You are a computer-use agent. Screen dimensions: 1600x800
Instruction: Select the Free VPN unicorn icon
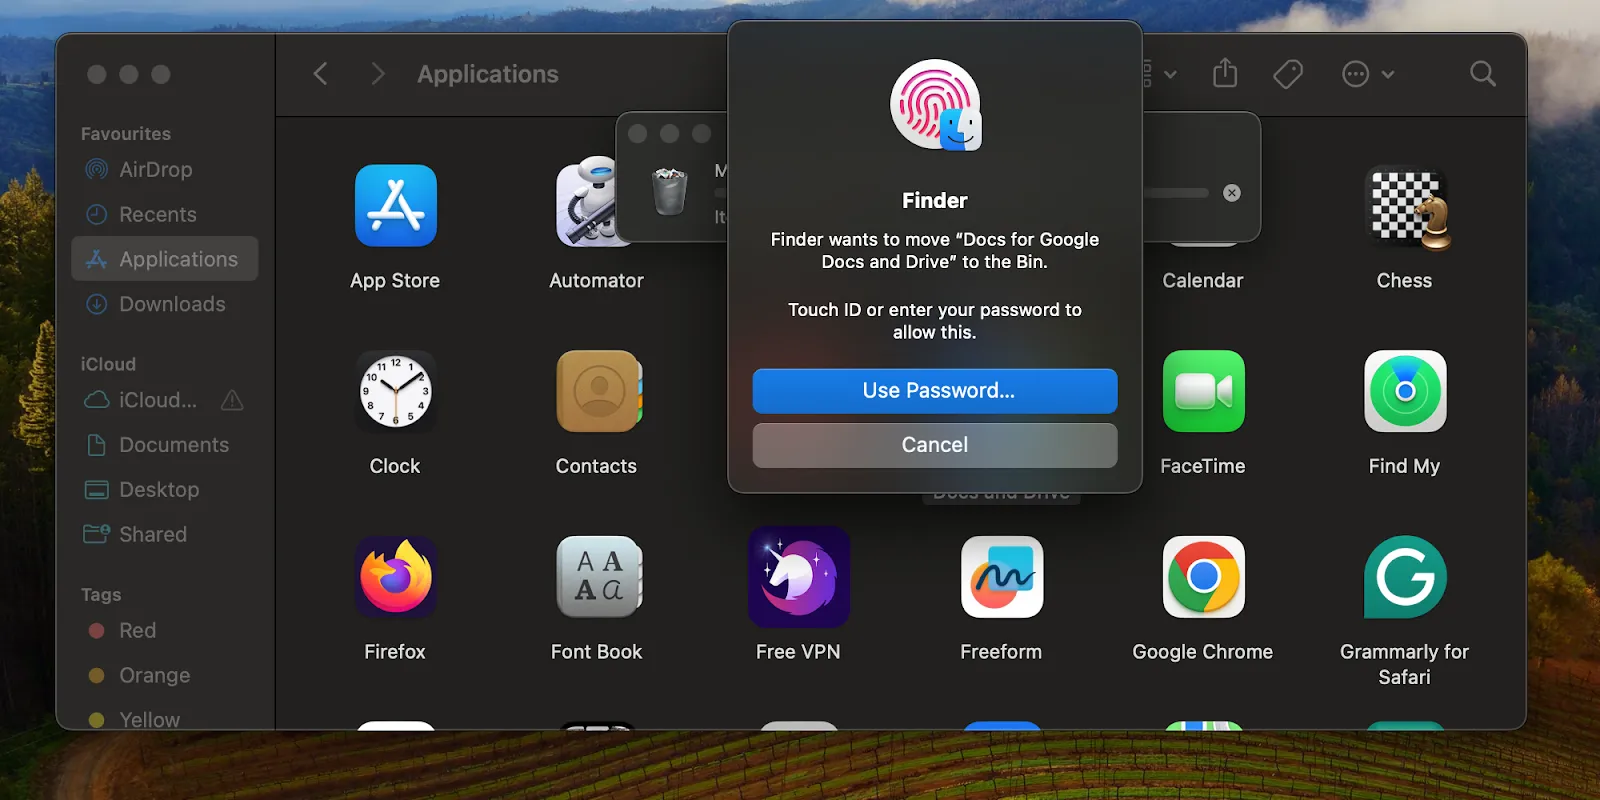[x=799, y=577]
